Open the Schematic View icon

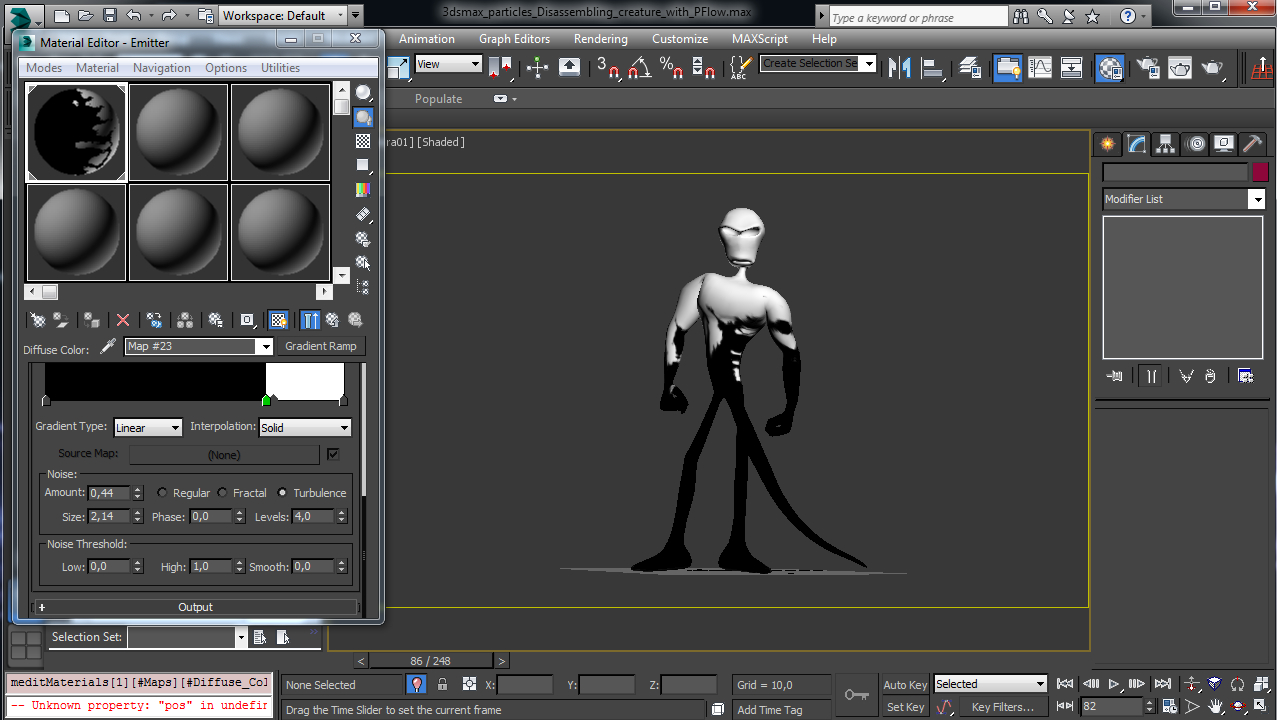pos(1072,67)
